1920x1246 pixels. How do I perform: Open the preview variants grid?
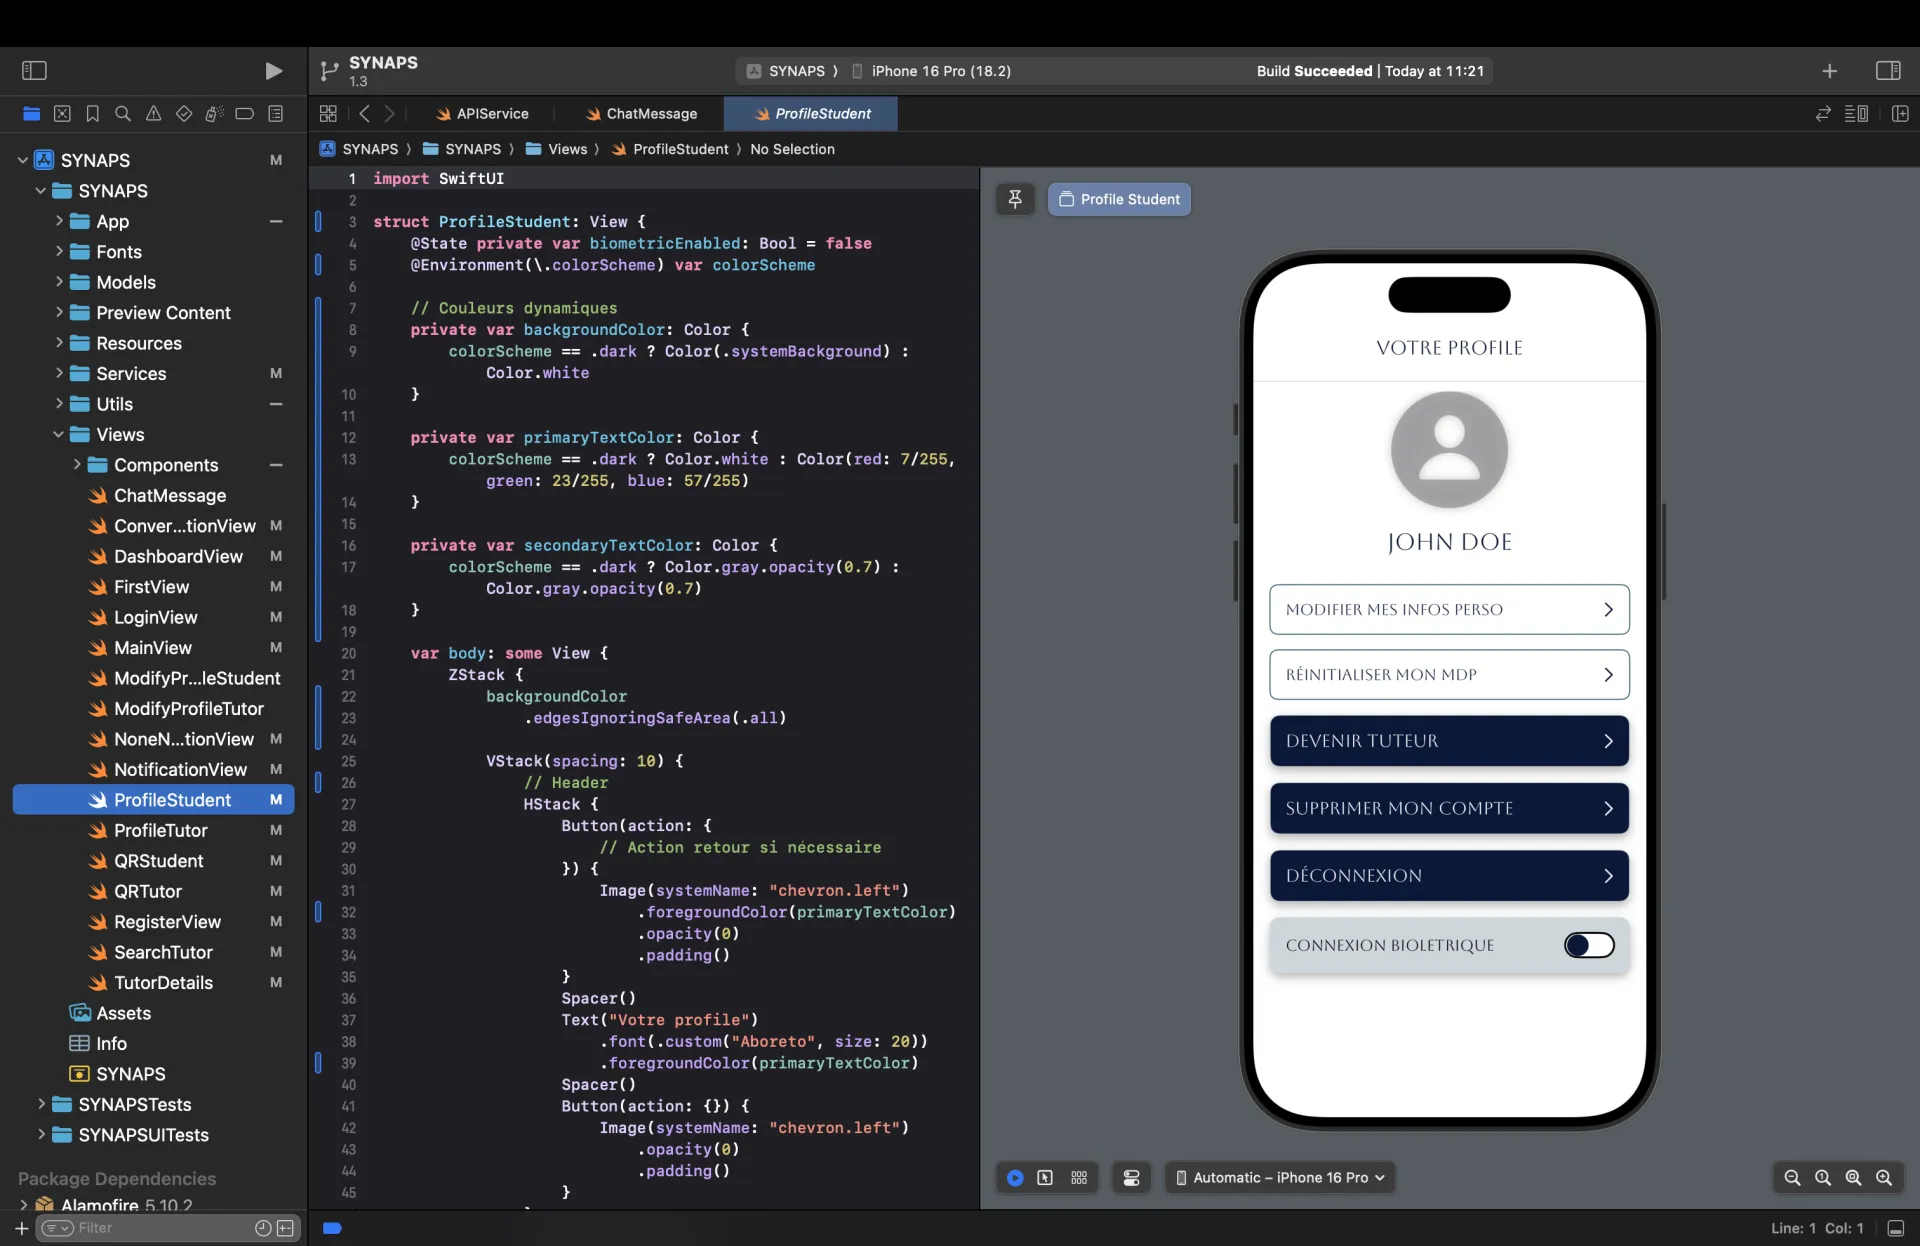pos(1079,1178)
